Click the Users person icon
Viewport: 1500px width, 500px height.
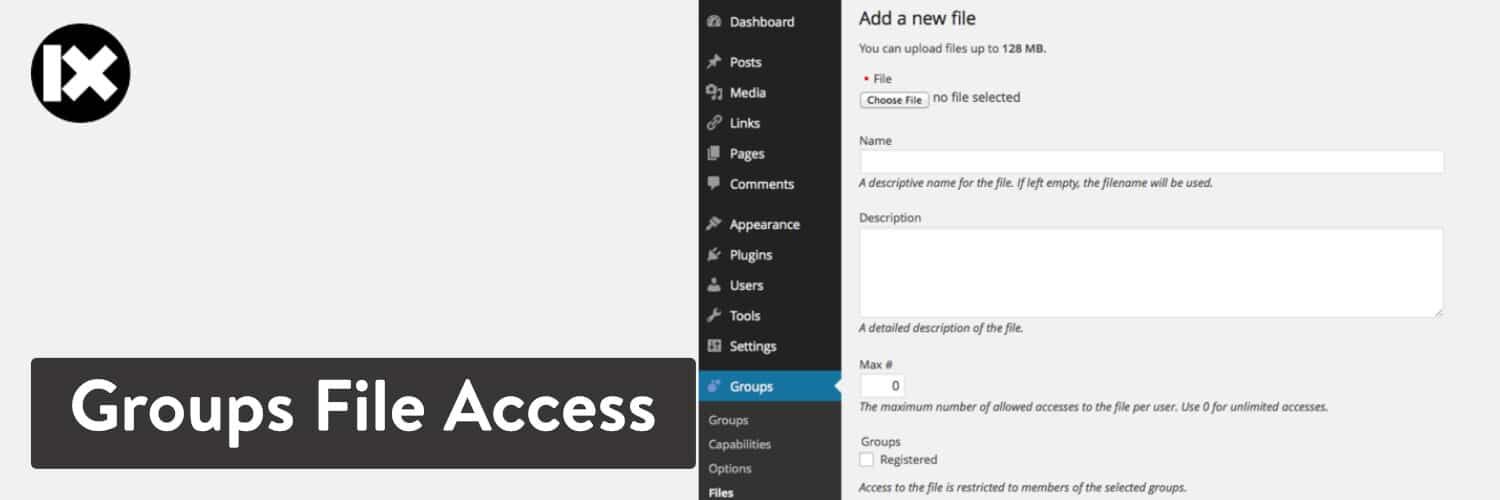(x=714, y=285)
